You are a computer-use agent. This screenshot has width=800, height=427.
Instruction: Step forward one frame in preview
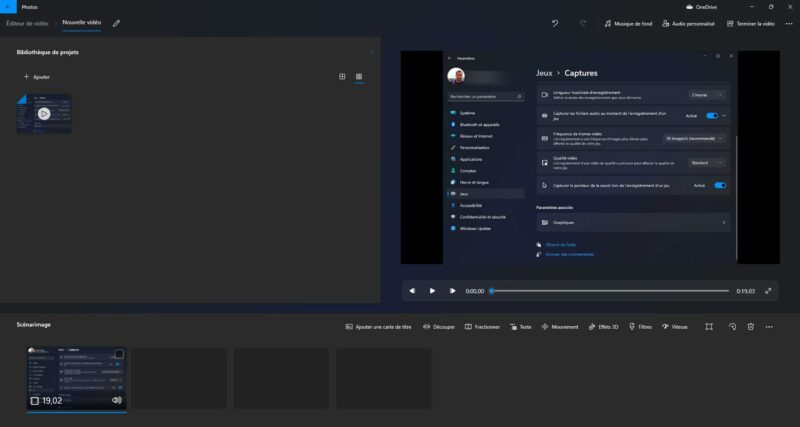point(452,291)
